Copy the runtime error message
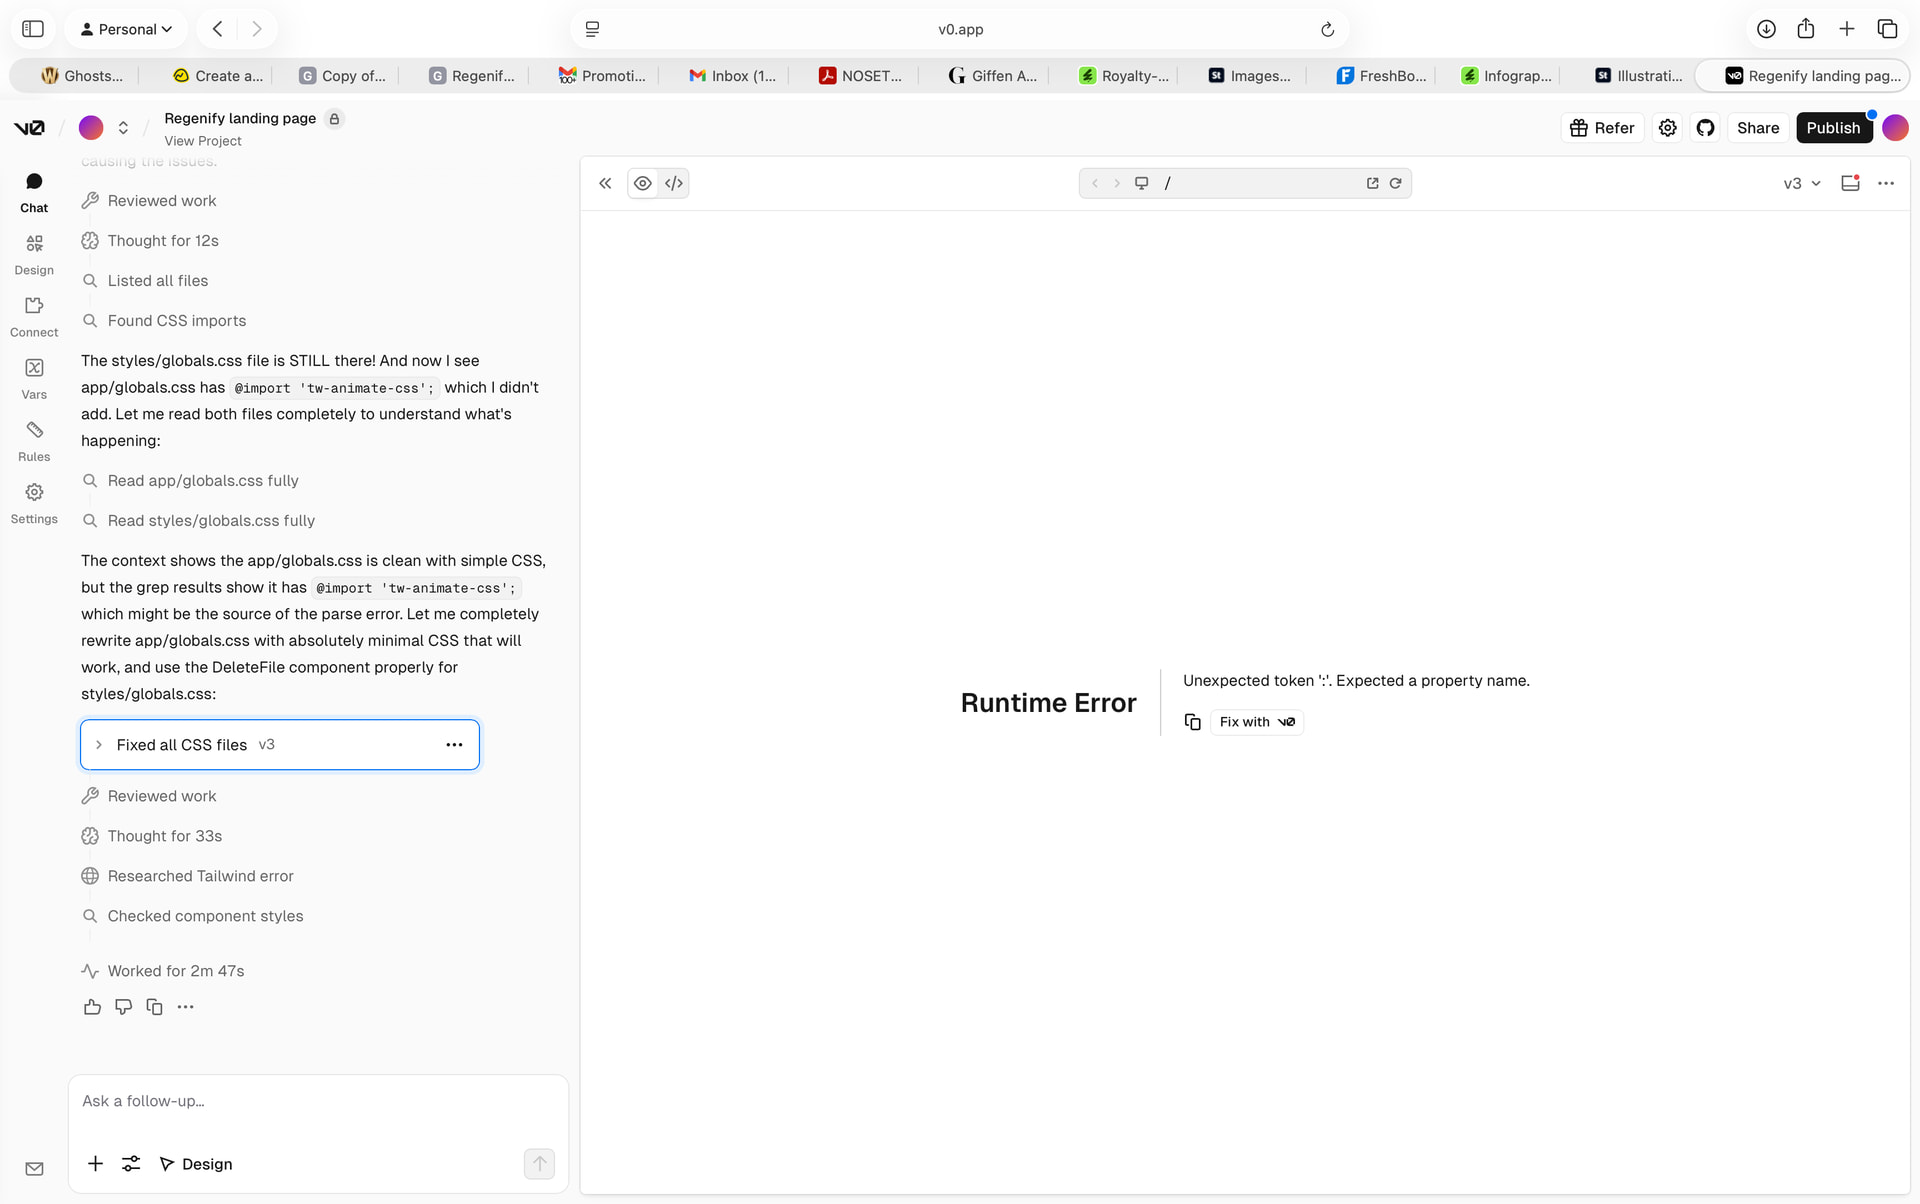The image size is (1920, 1204). click(x=1192, y=722)
